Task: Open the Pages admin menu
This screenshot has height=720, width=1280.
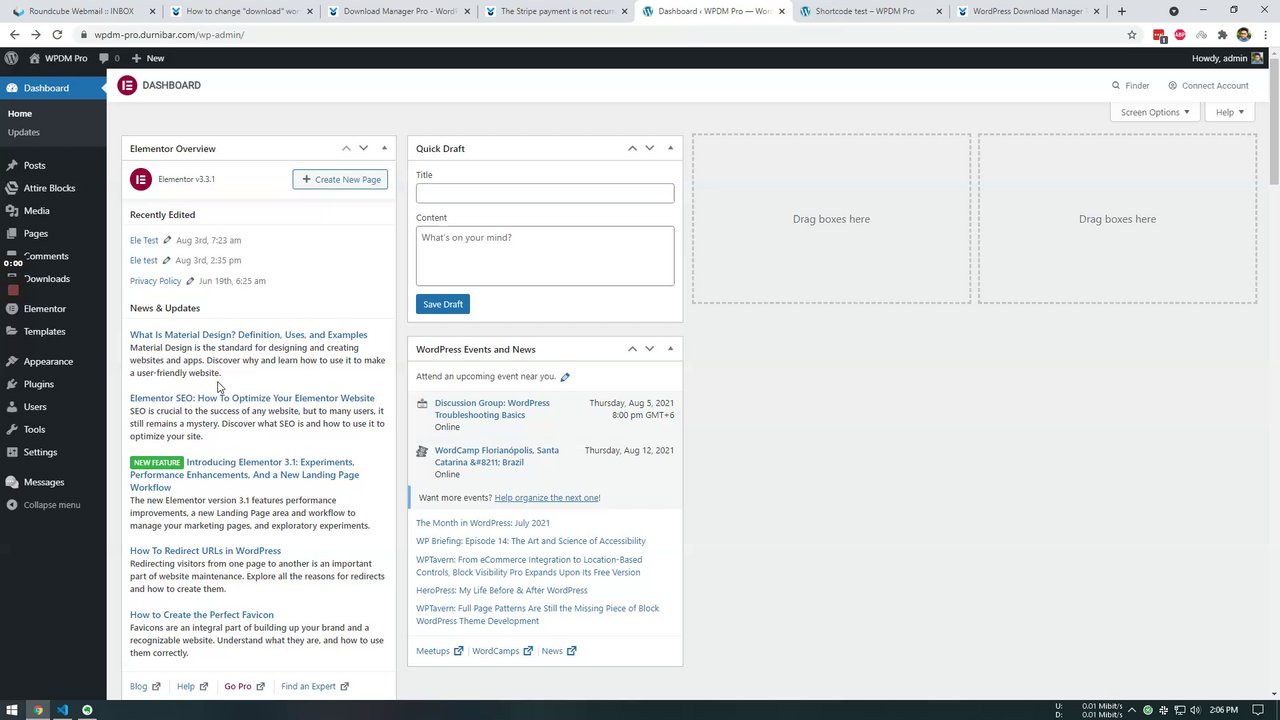Action: 35,233
